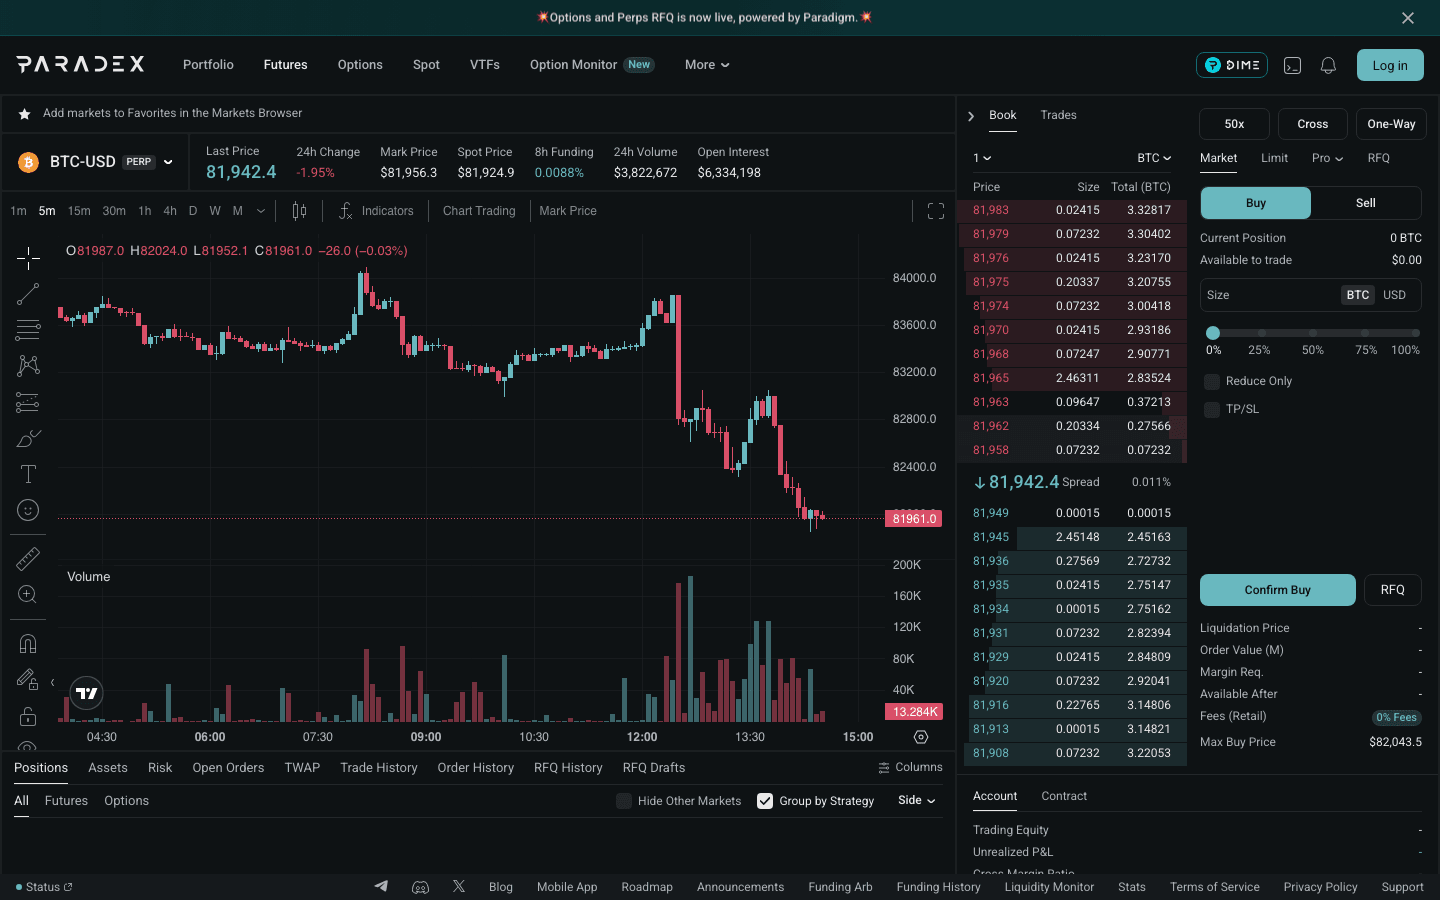This screenshot has width=1440, height=900.
Task: Select the text annotation tool
Action: 28,474
